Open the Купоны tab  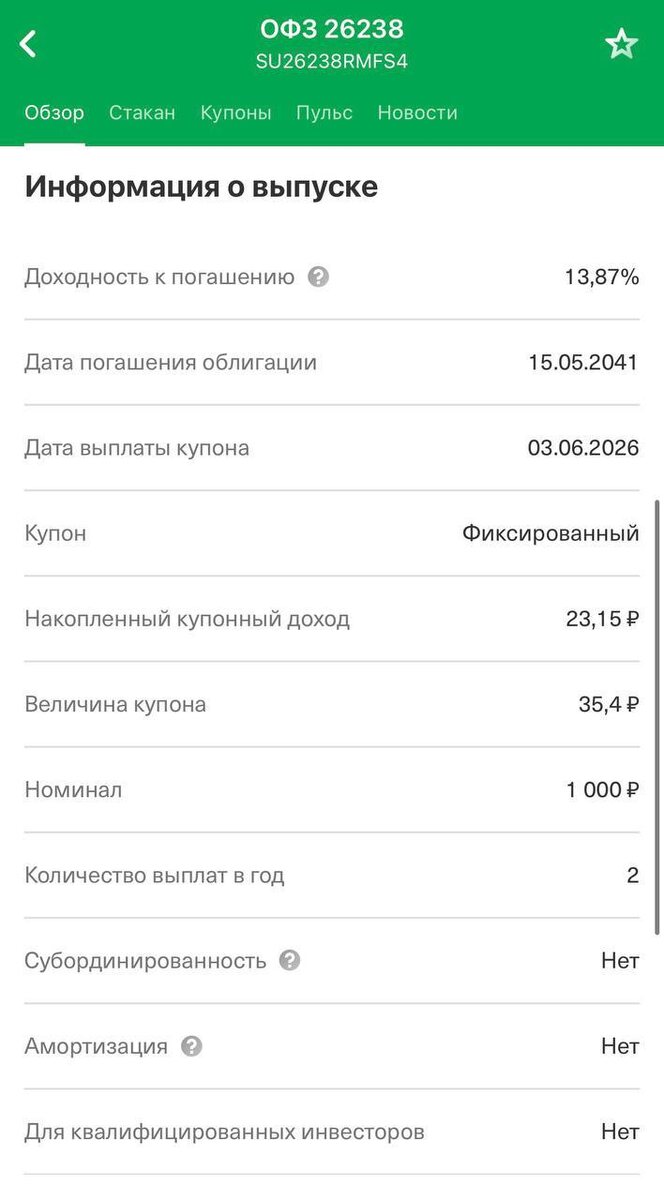[236, 112]
